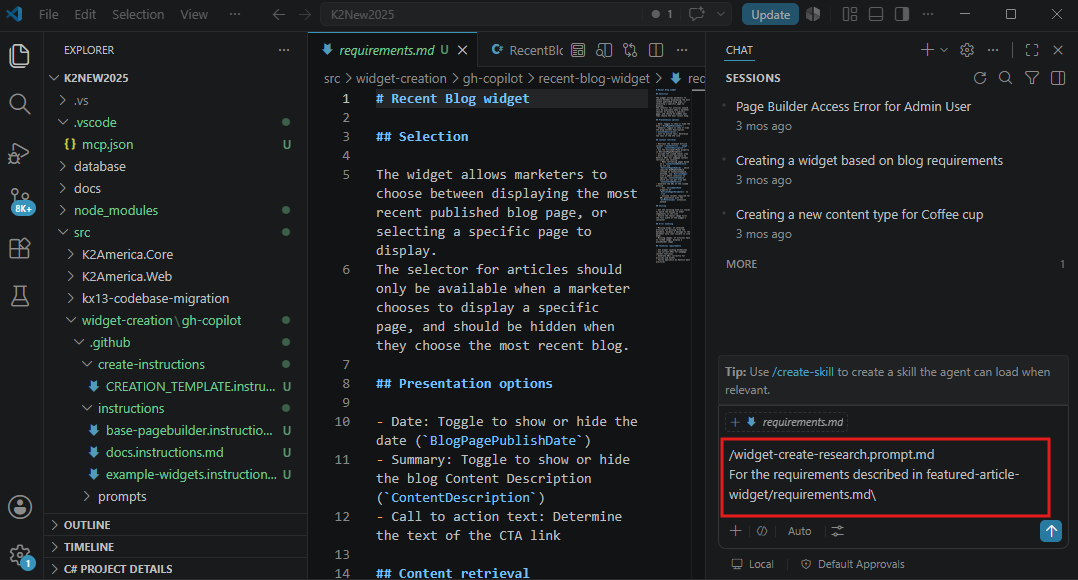Viewport: 1078px width, 580px height.
Task: Open chat settings gear icon
Action: (x=967, y=50)
